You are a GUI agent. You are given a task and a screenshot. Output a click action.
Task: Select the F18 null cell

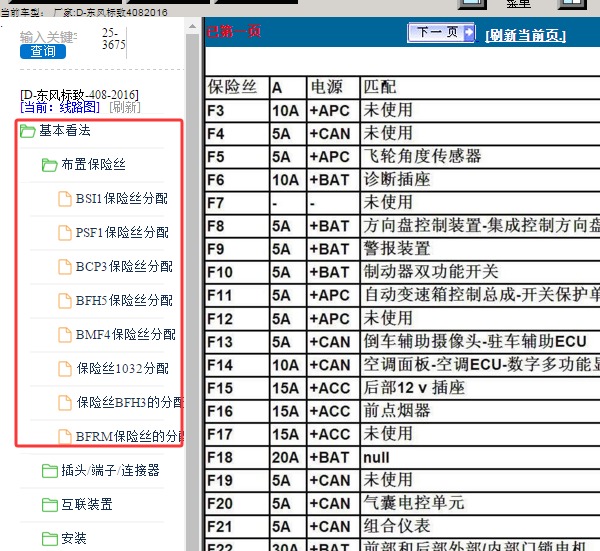[x=480, y=457]
